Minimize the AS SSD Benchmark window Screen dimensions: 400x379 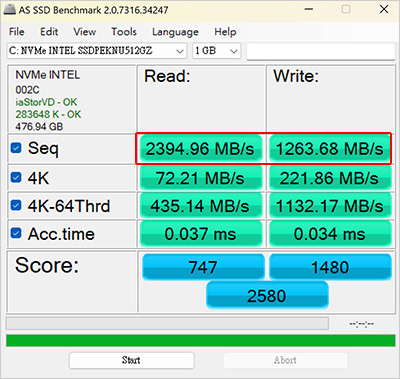(309, 9)
